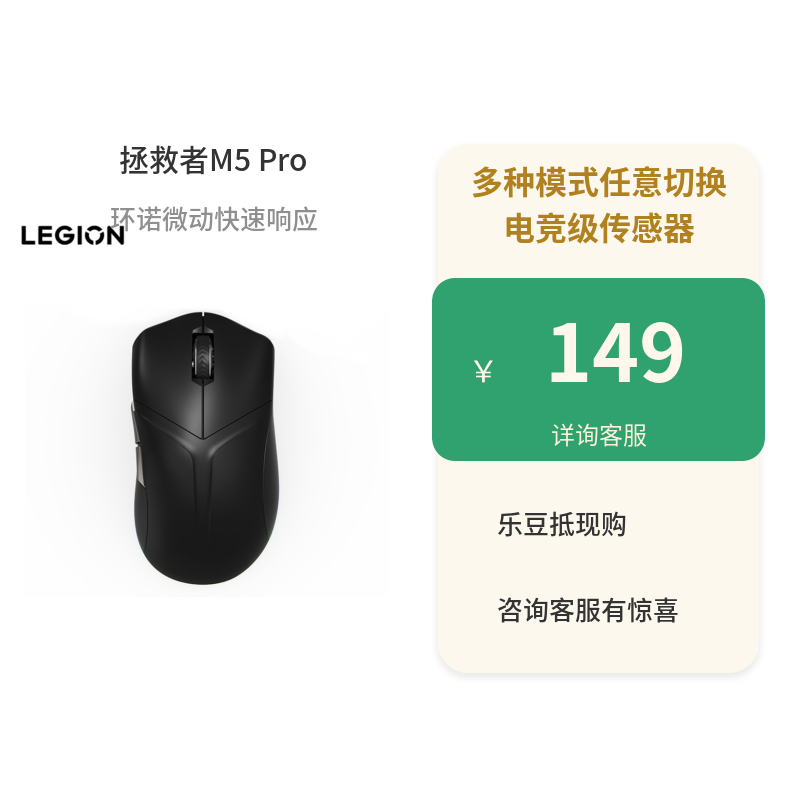Click the 电竞级传感器 headline
The image size is (800, 800).
[x=599, y=229]
